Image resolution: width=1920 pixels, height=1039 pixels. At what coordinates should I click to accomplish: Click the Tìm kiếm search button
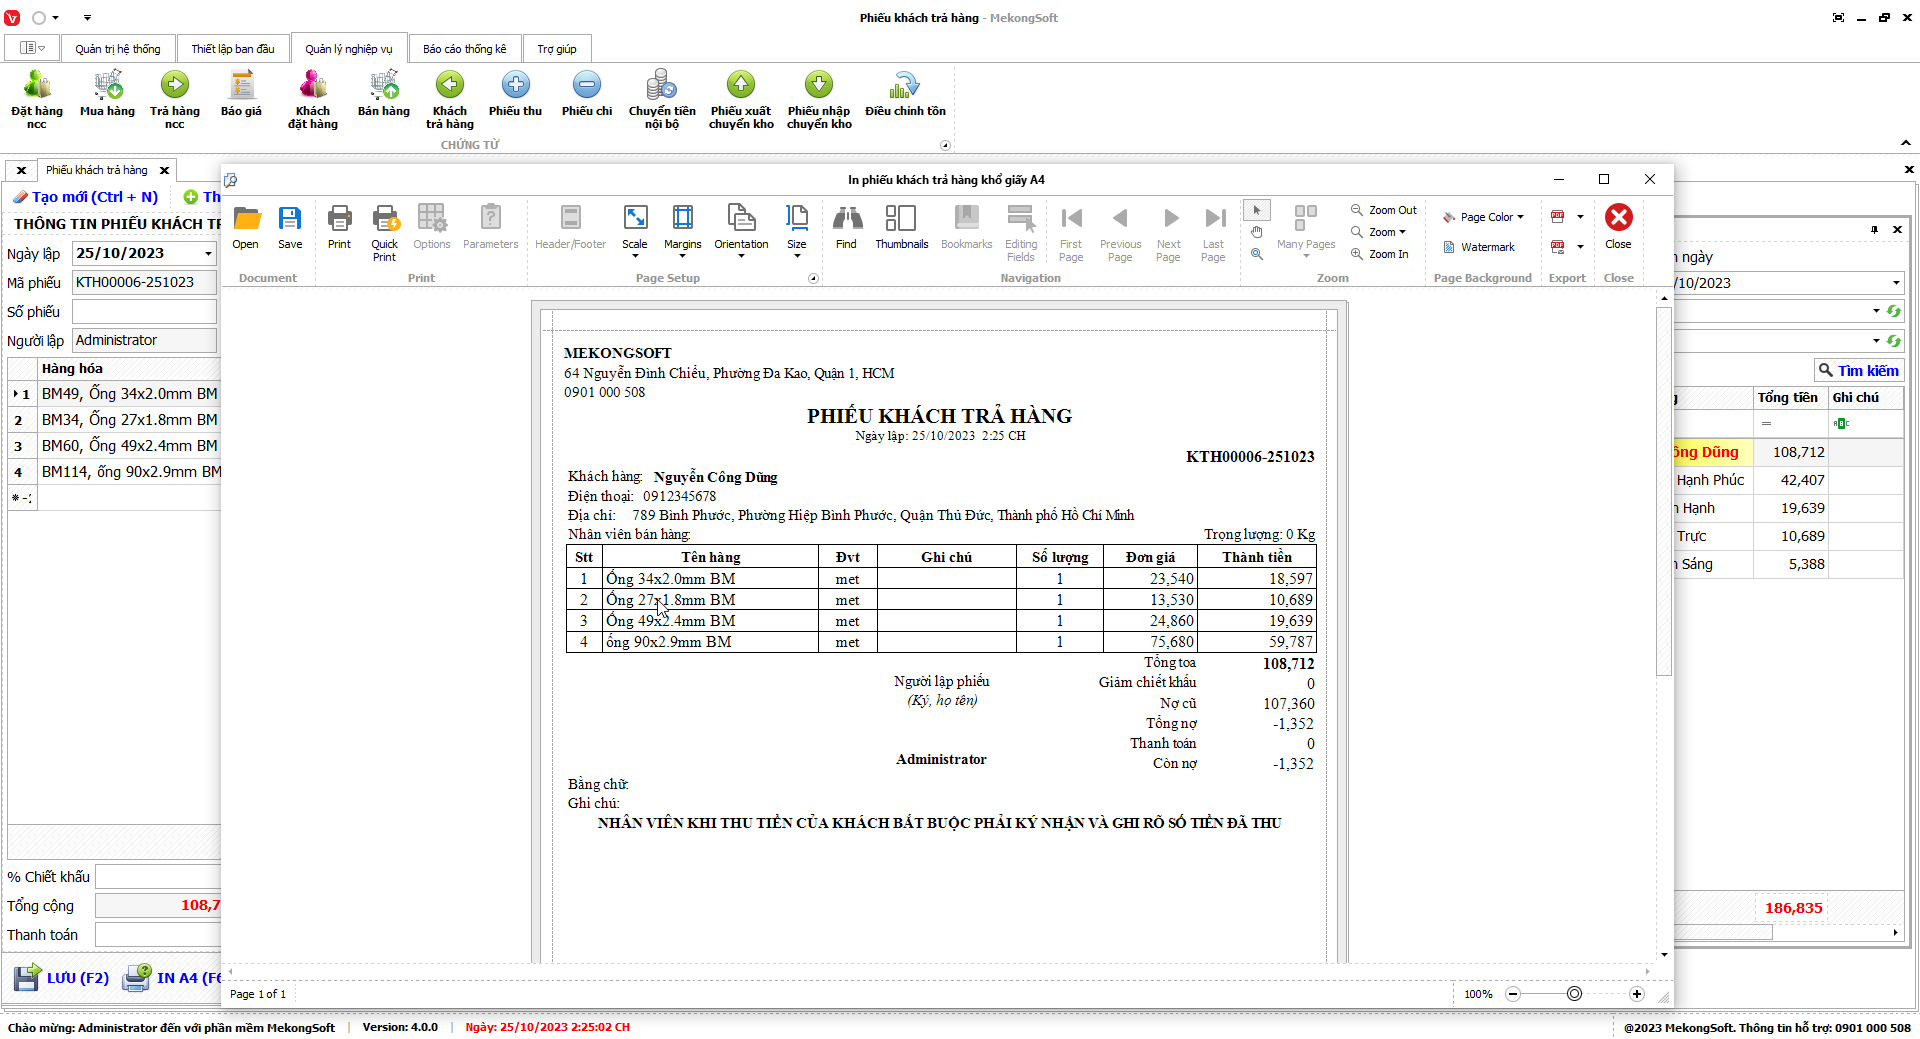pos(1858,371)
